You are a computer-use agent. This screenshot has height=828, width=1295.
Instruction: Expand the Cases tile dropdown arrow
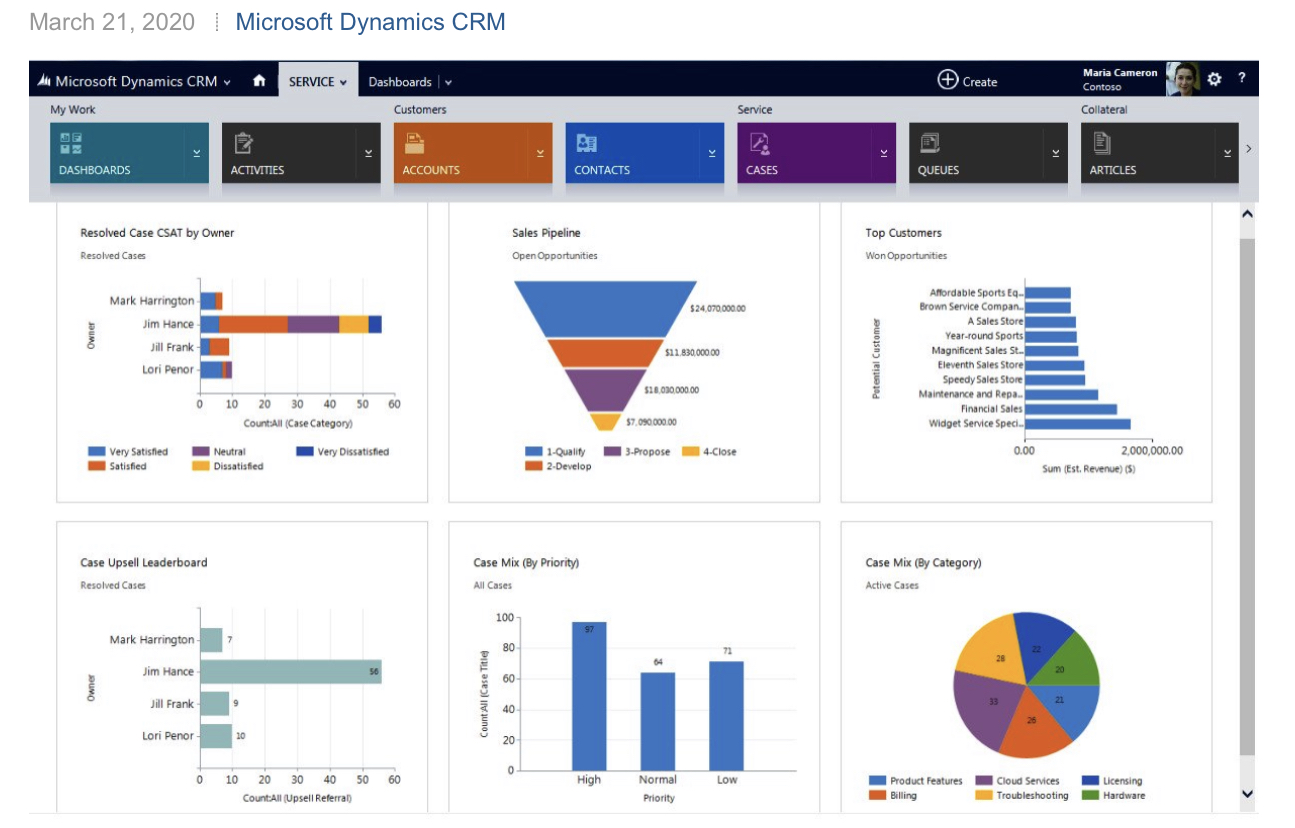click(x=884, y=153)
